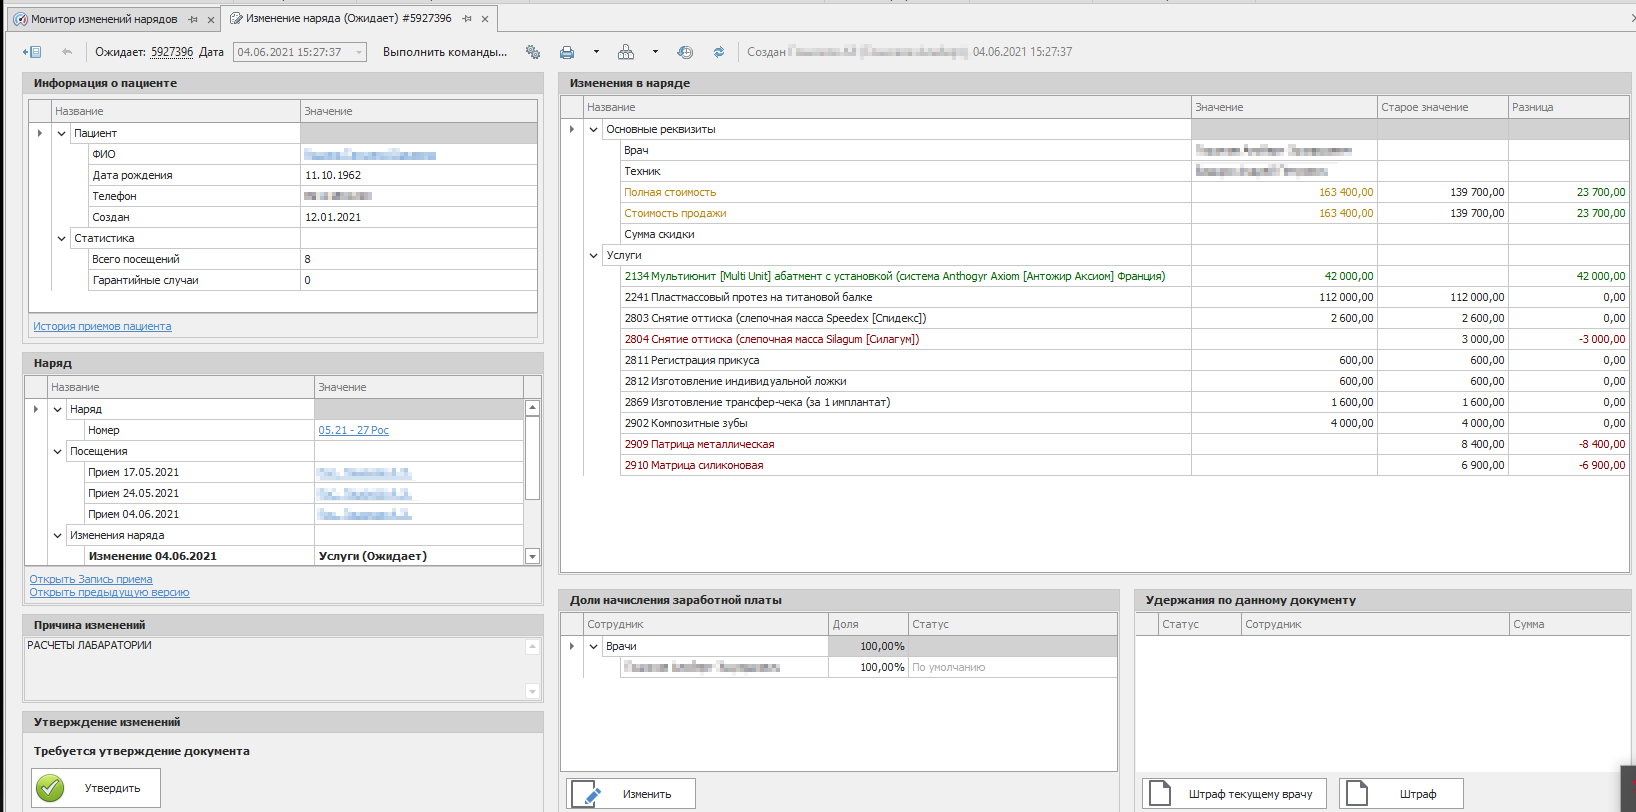Click the Утвердить button
The width and height of the screenshot is (1636, 812).
tap(96, 788)
